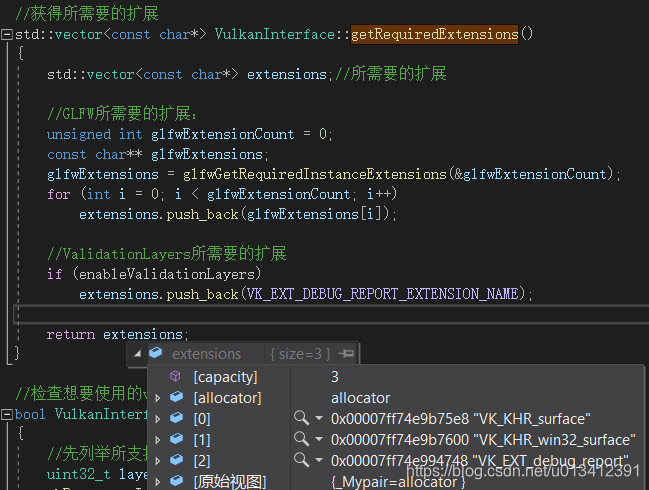Click the //检查想要使用的 comment
649x490 pixels.
pyautogui.click(x=81, y=393)
